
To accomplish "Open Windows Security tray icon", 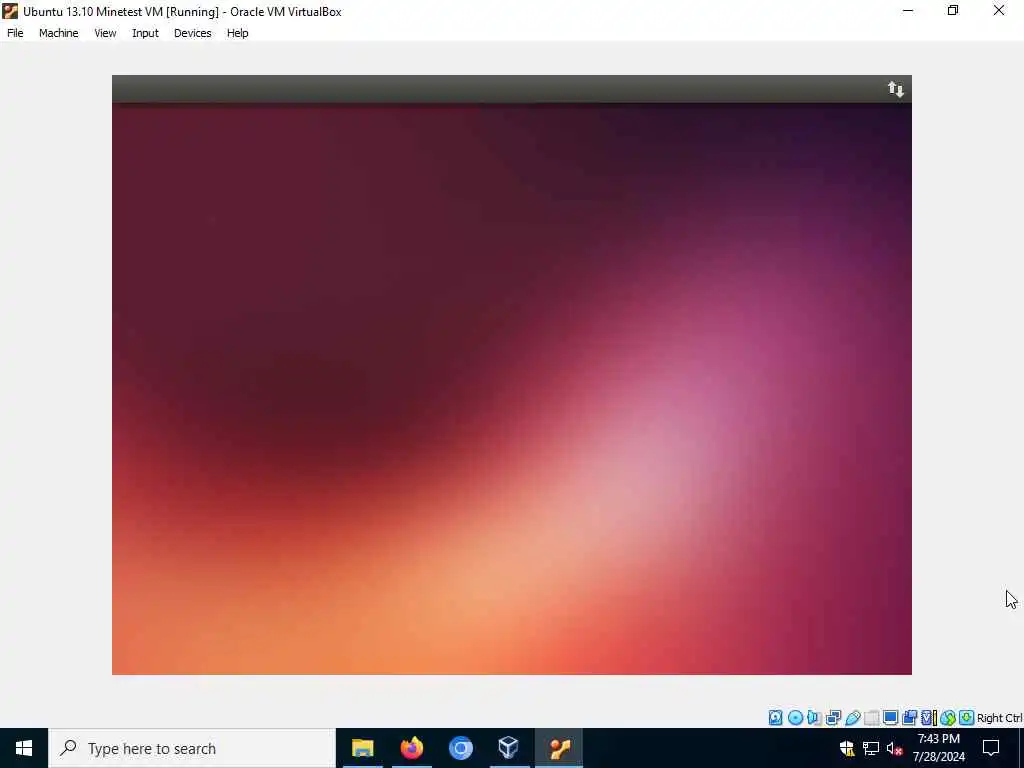I will point(847,748).
